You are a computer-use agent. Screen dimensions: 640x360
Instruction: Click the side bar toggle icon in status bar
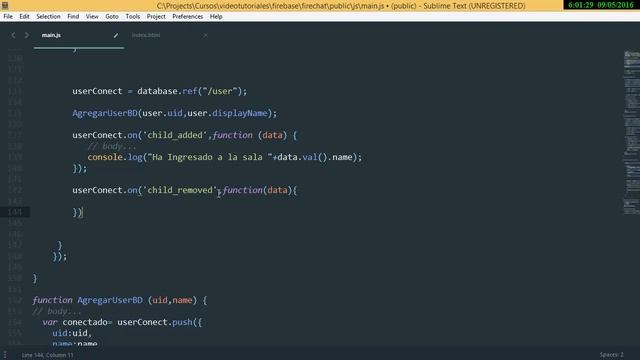[x=5, y=355]
